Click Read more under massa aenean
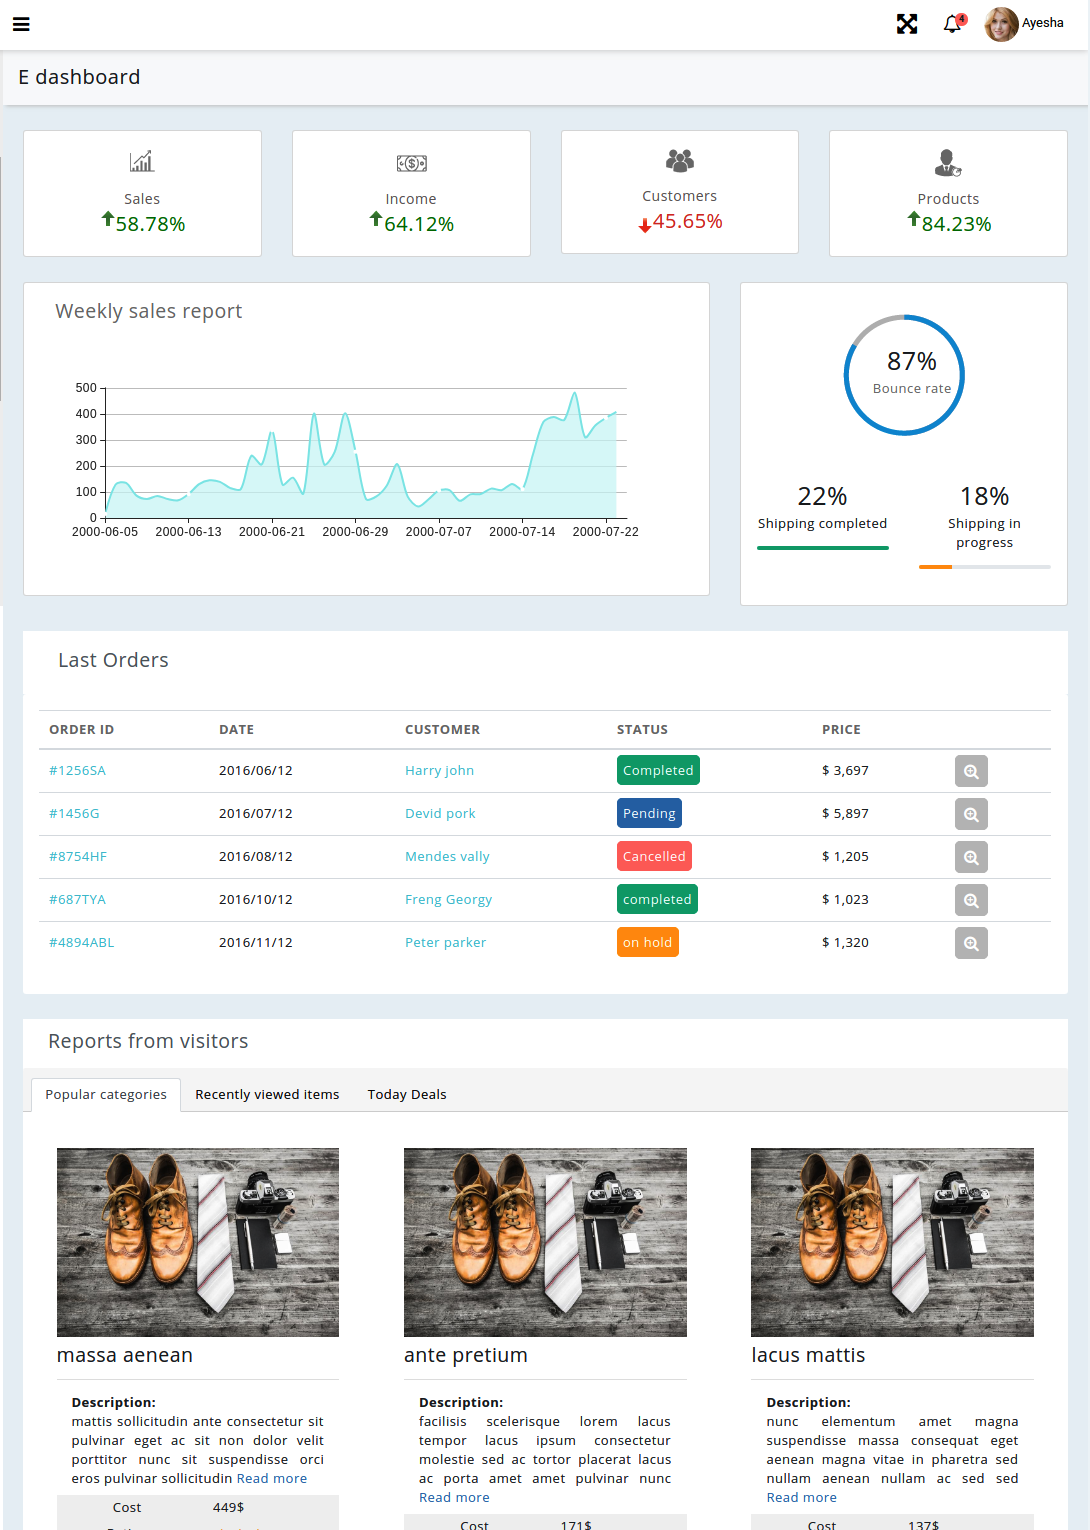The height and width of the screenshot is (1530, 1090). [x=272, y=1479]
